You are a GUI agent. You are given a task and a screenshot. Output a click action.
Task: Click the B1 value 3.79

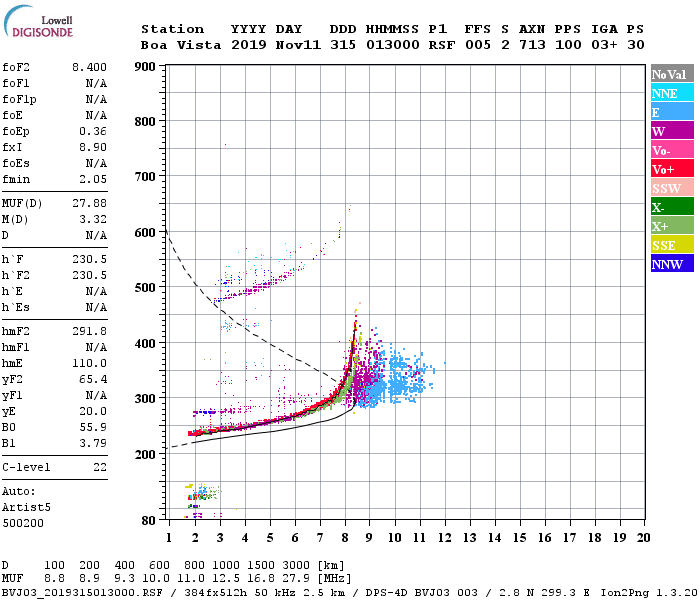[93, 443]
